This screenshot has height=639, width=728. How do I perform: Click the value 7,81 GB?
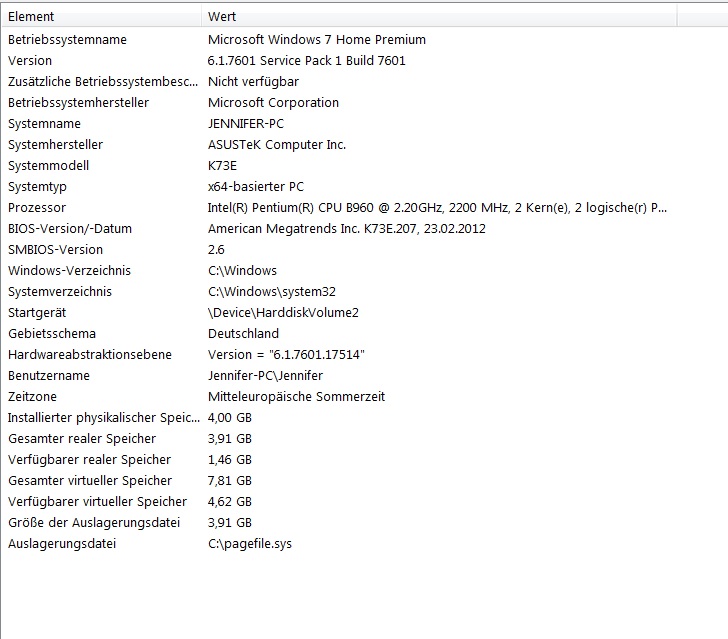pos(229,480)
